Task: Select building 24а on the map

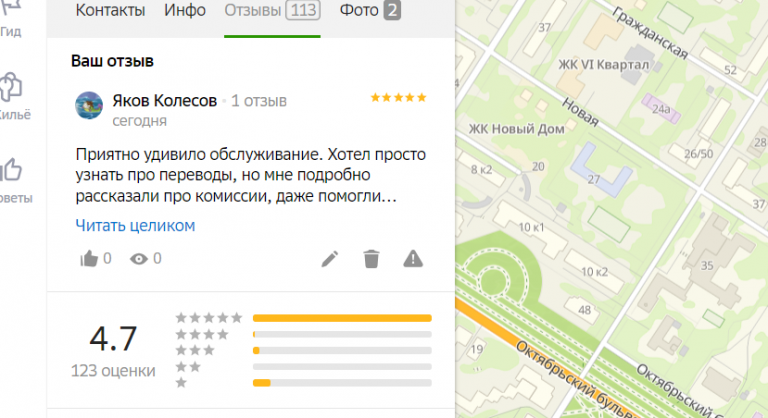Action: [661, 109]
